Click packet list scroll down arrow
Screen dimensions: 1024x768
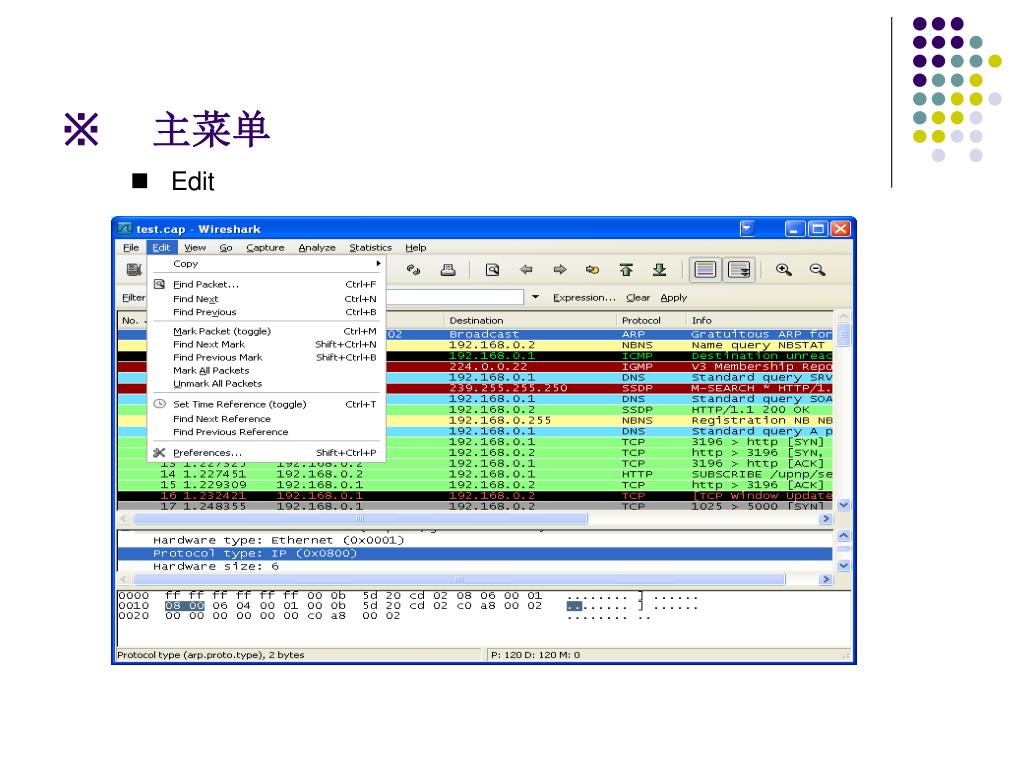click(843, 505)
